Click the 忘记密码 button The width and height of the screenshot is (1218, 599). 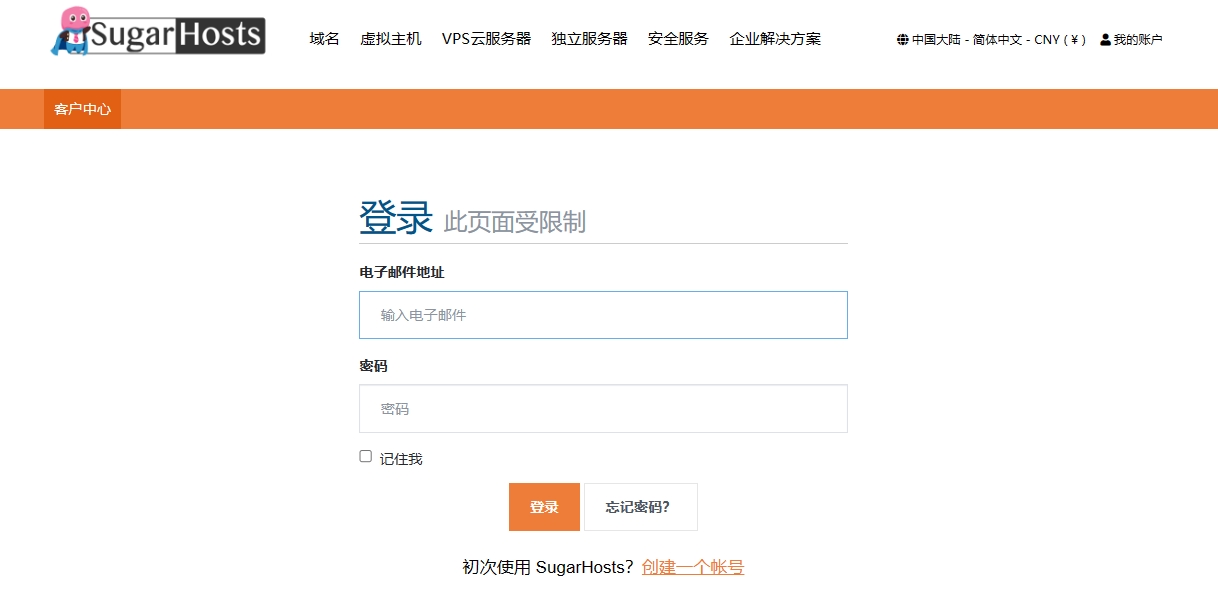[640, 507]
